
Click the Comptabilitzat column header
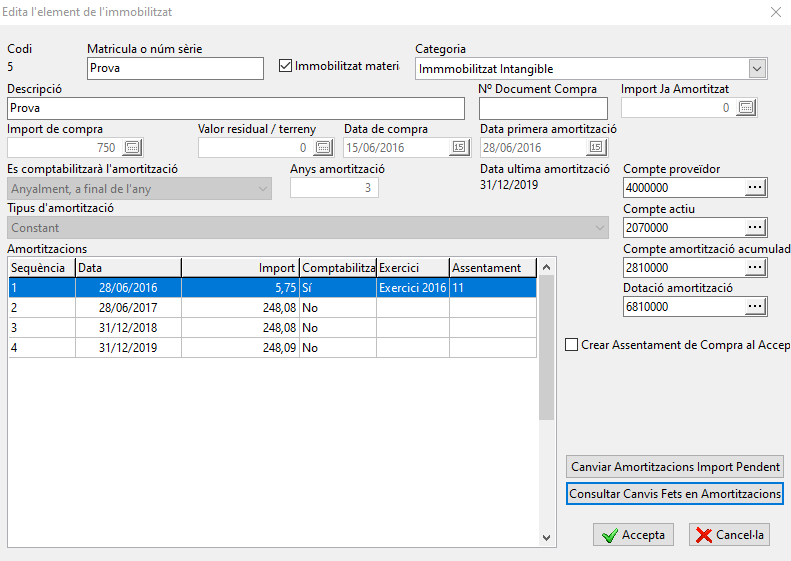338,268
